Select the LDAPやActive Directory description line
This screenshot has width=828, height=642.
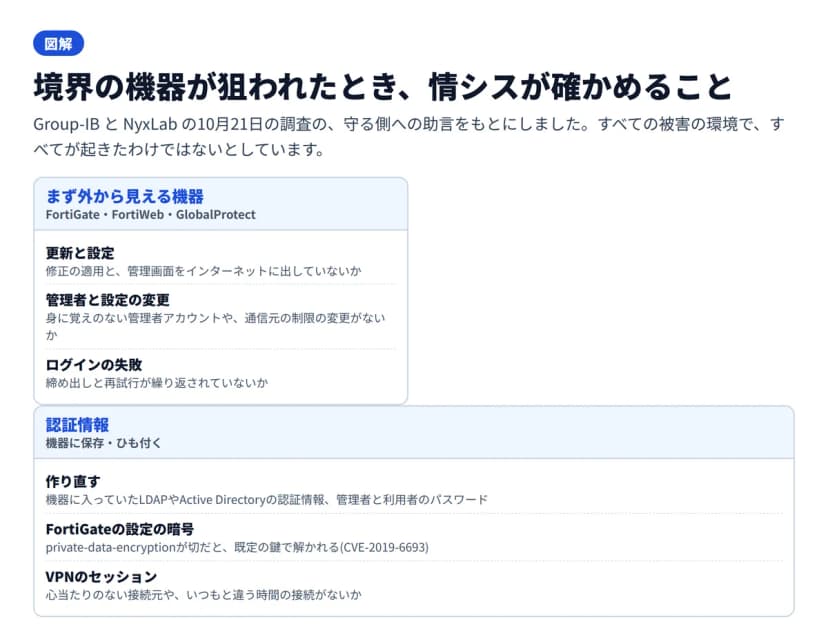coord(267,499)
